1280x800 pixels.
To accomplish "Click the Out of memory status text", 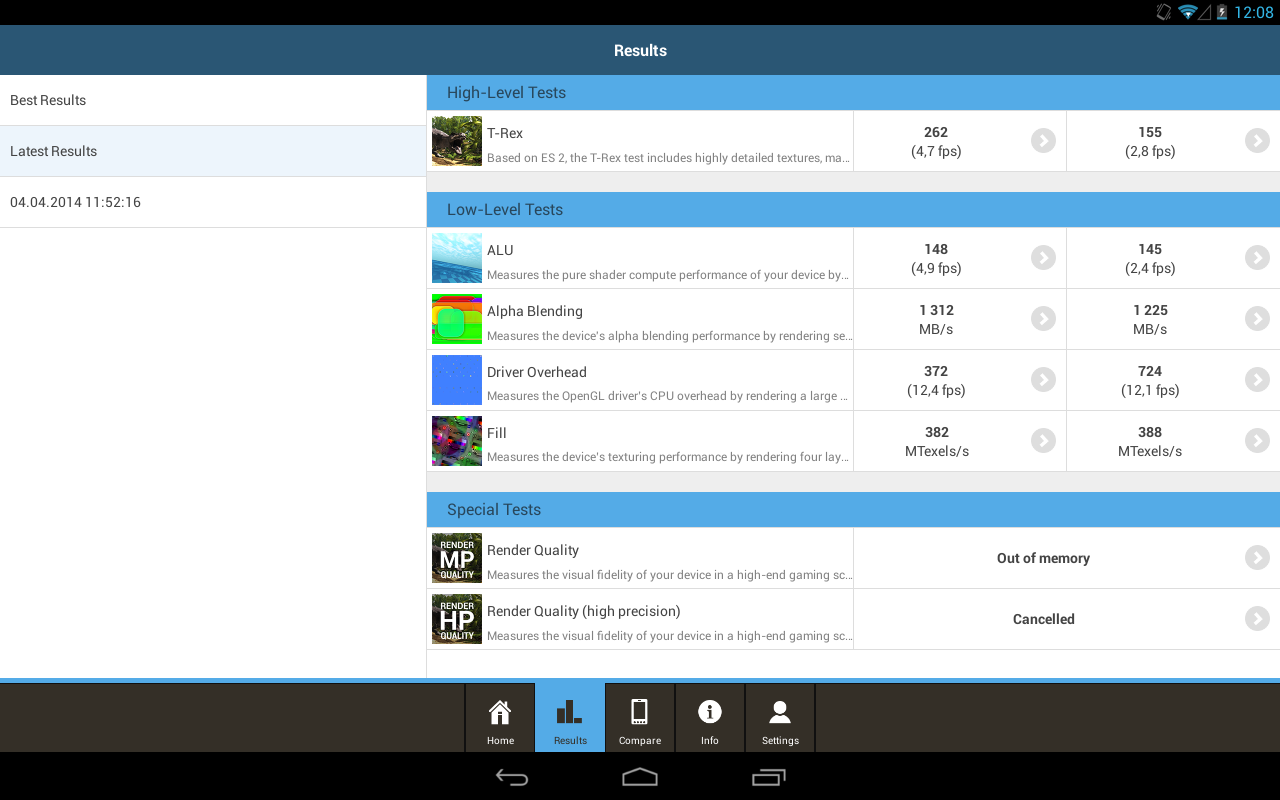I will click(1043, 558).
